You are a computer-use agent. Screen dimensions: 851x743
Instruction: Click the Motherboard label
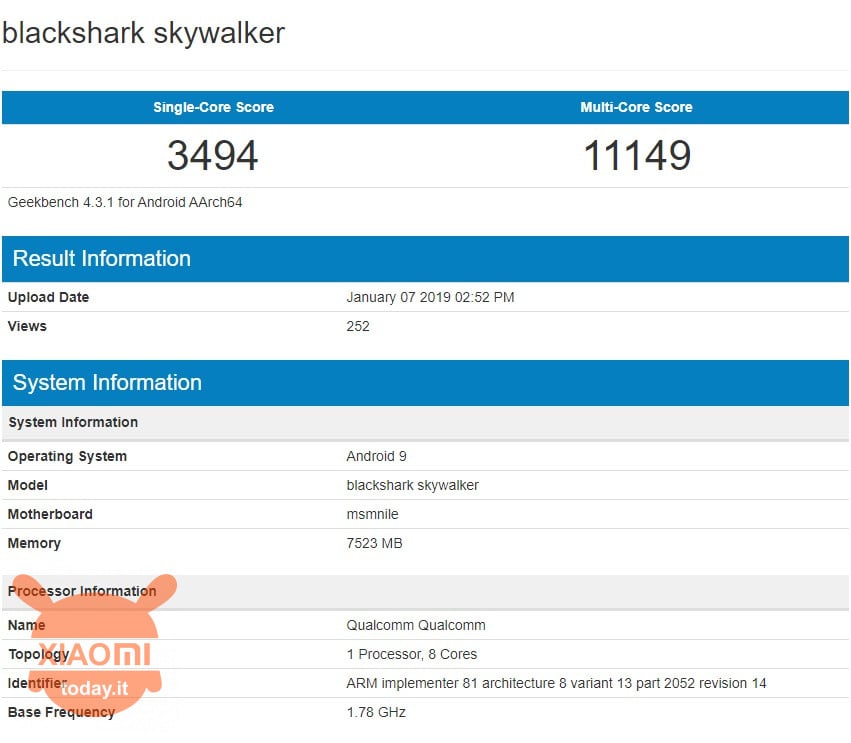[x=50, y=514]
